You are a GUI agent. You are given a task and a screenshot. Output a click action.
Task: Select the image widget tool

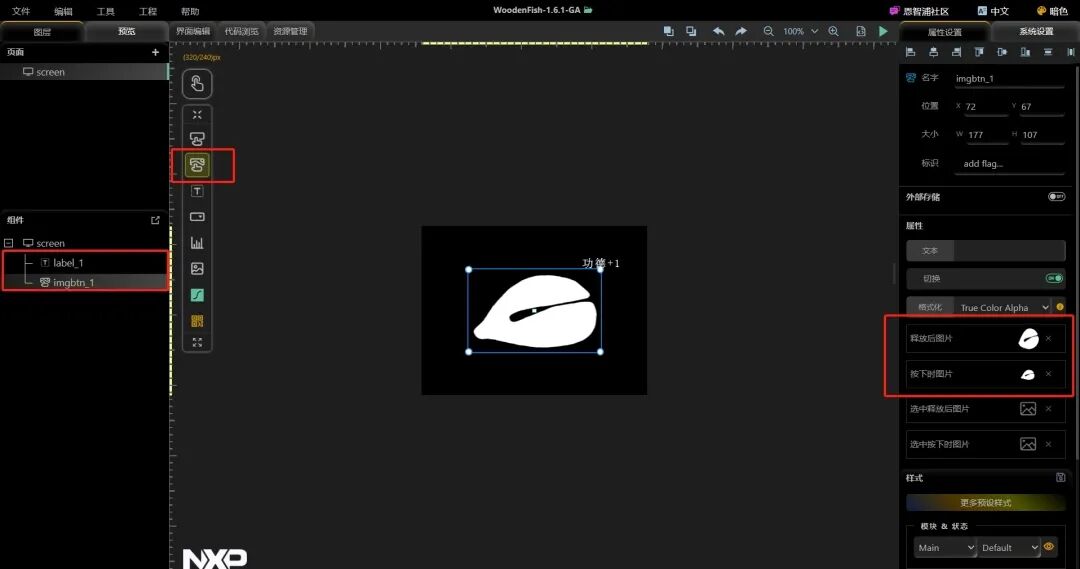(197, 269)
